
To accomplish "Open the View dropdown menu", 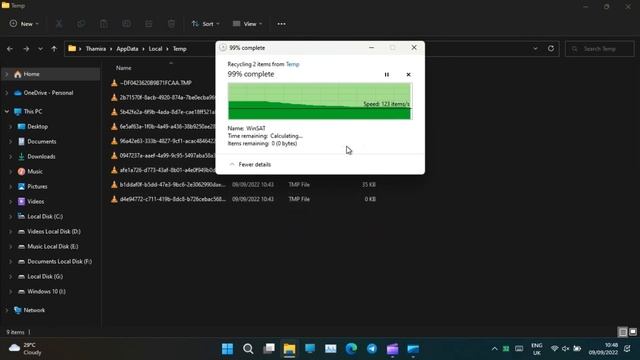I will [x=247, y=24].
